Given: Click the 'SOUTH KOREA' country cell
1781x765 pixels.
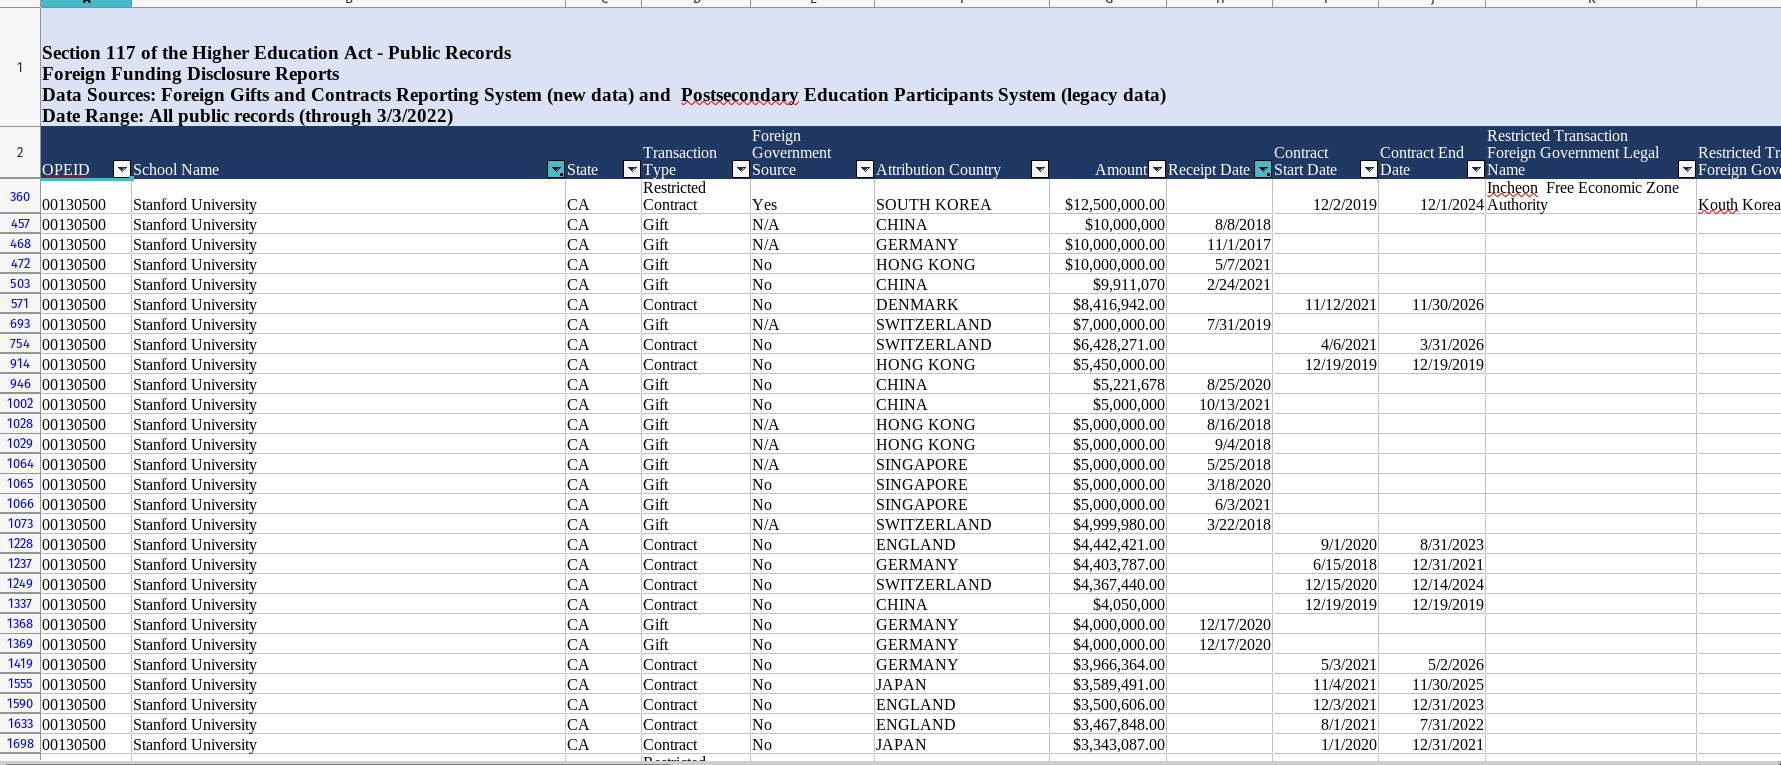Looking at the screenshot, I should (x=962, y=197).
